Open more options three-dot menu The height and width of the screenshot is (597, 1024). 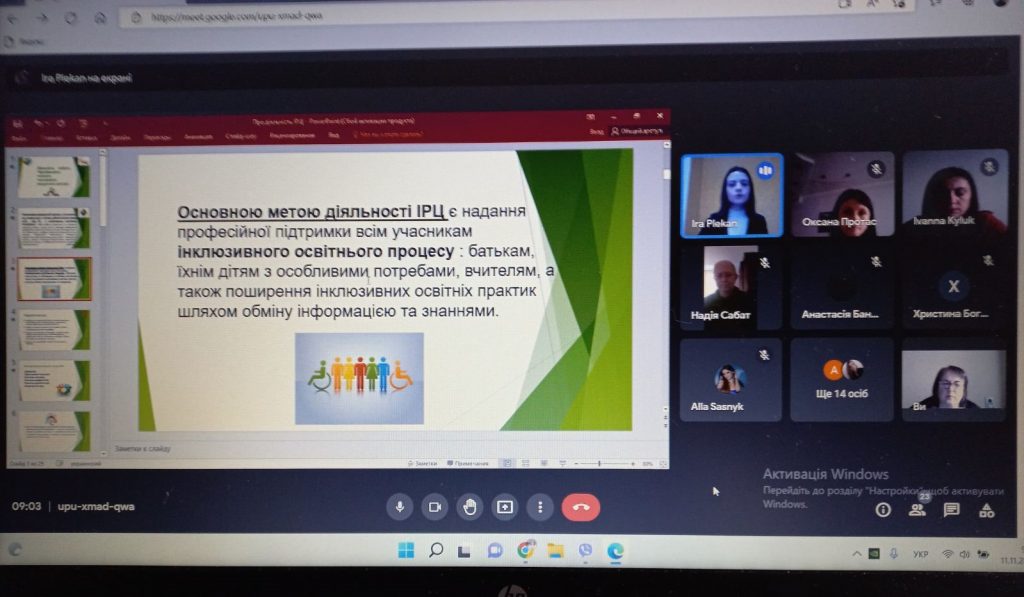(x=540, y=507)
